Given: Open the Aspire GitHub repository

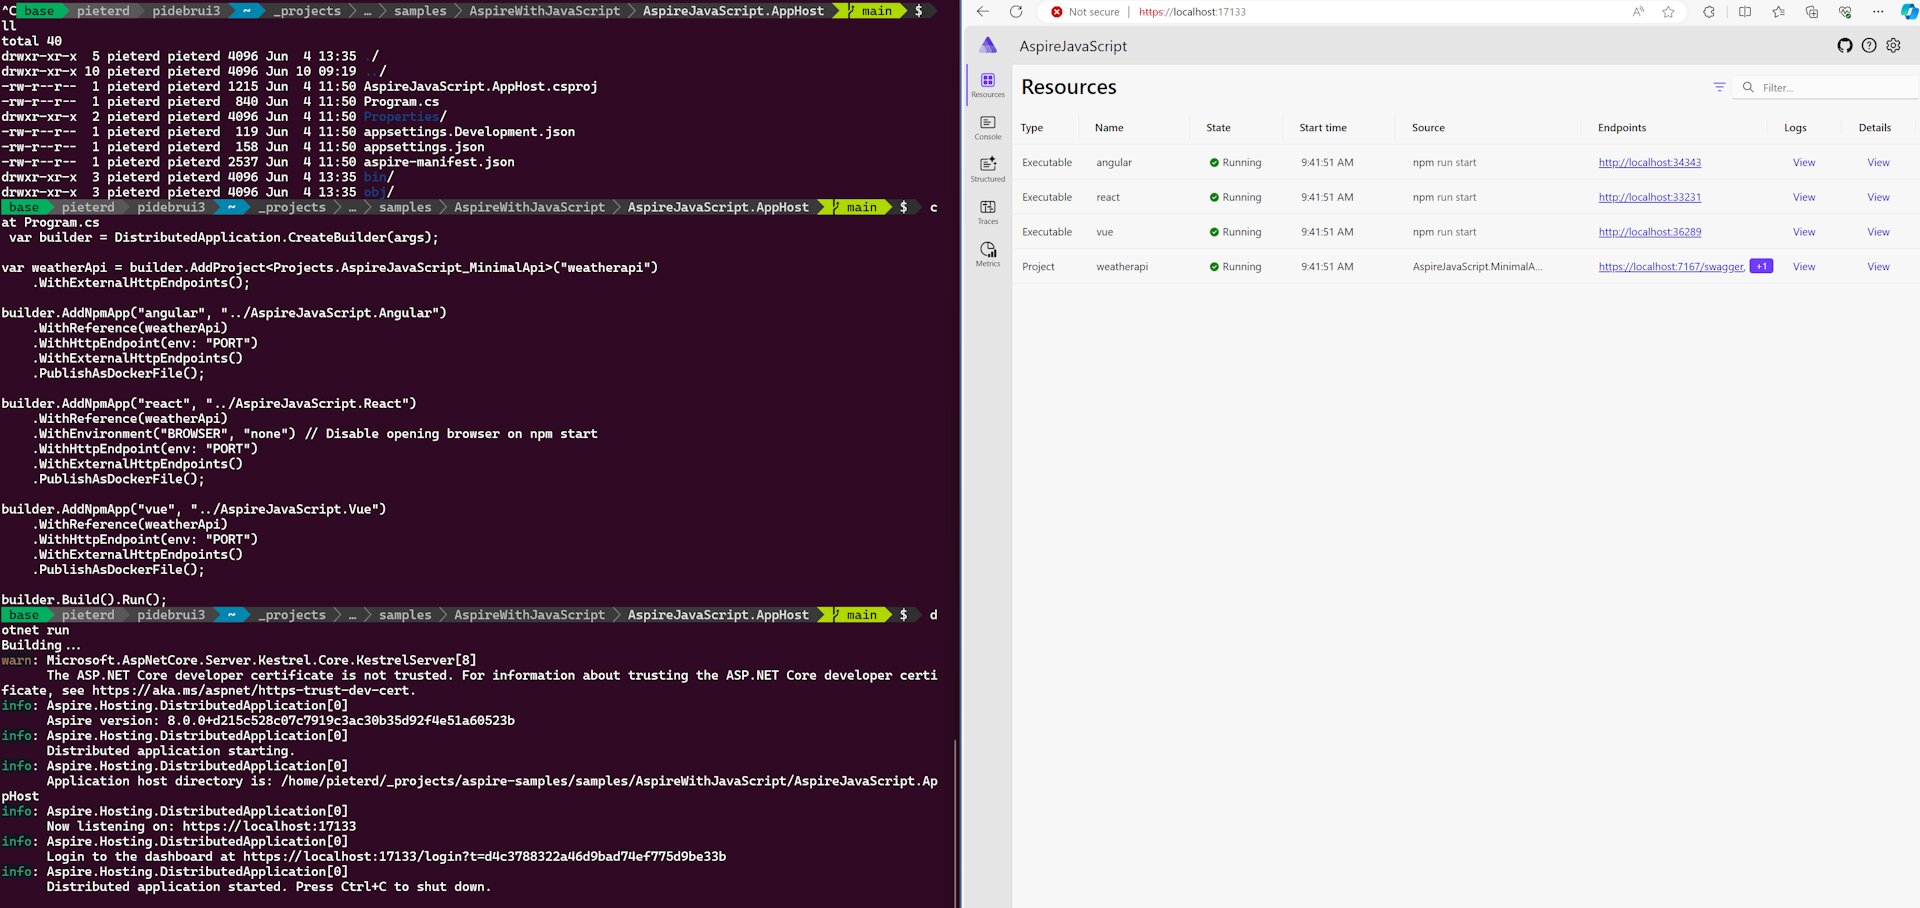Looking at the screenshot, I should 1845,45.
